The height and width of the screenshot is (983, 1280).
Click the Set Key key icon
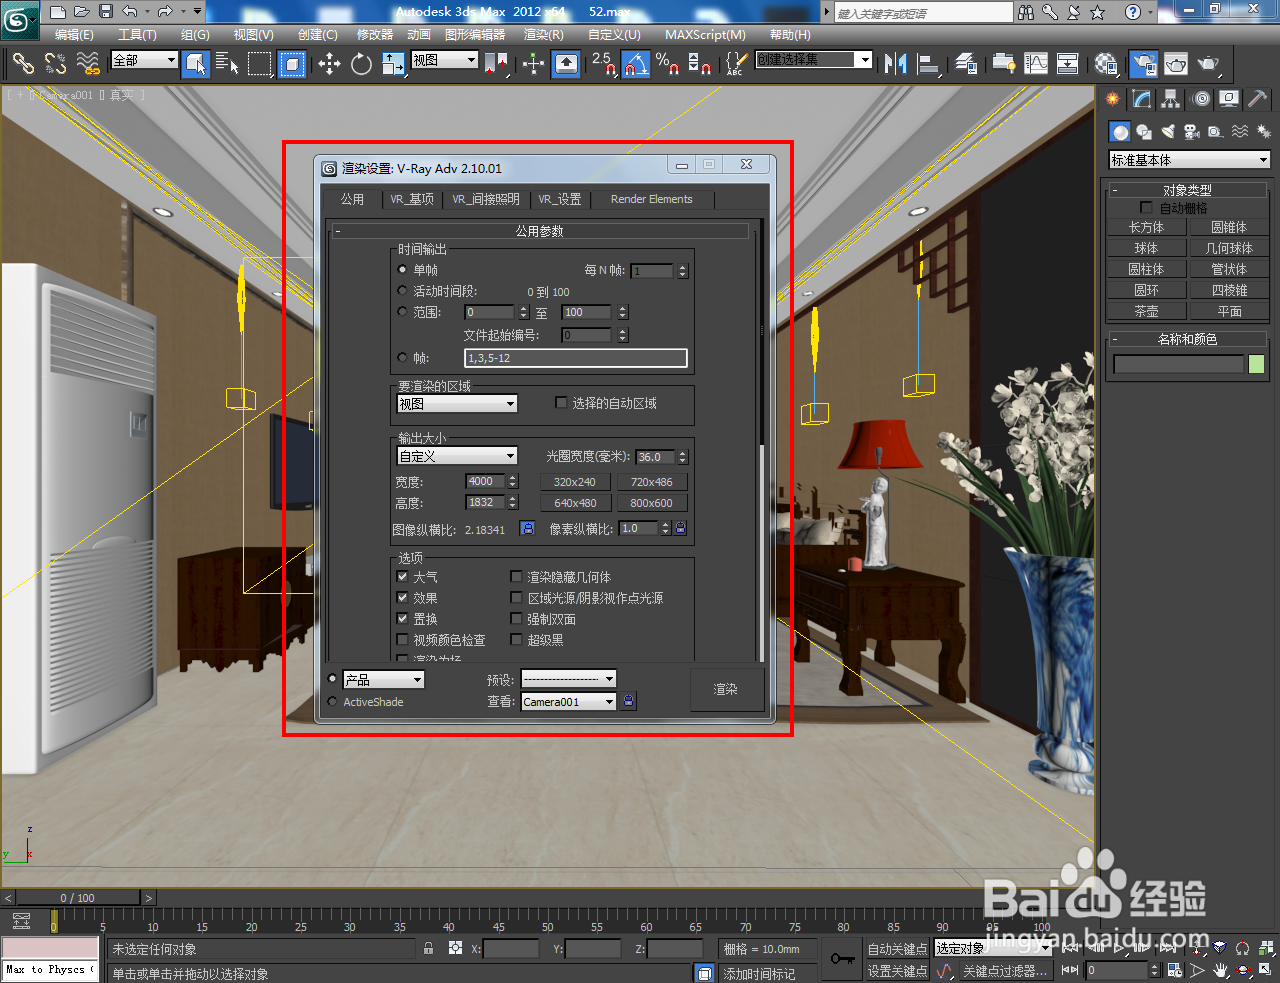coord(842,958)
